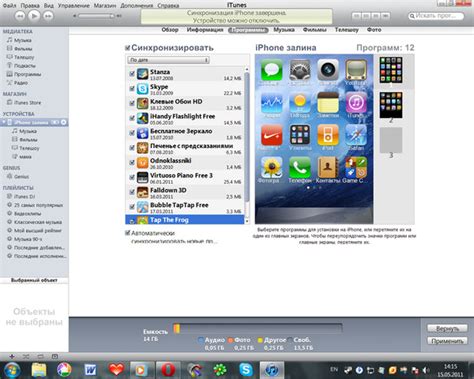Toggle the Автоматически синхронизировать checkbox
Image resolution: width=474 pixels, height=379 pixels.
(x=127, y=233)
